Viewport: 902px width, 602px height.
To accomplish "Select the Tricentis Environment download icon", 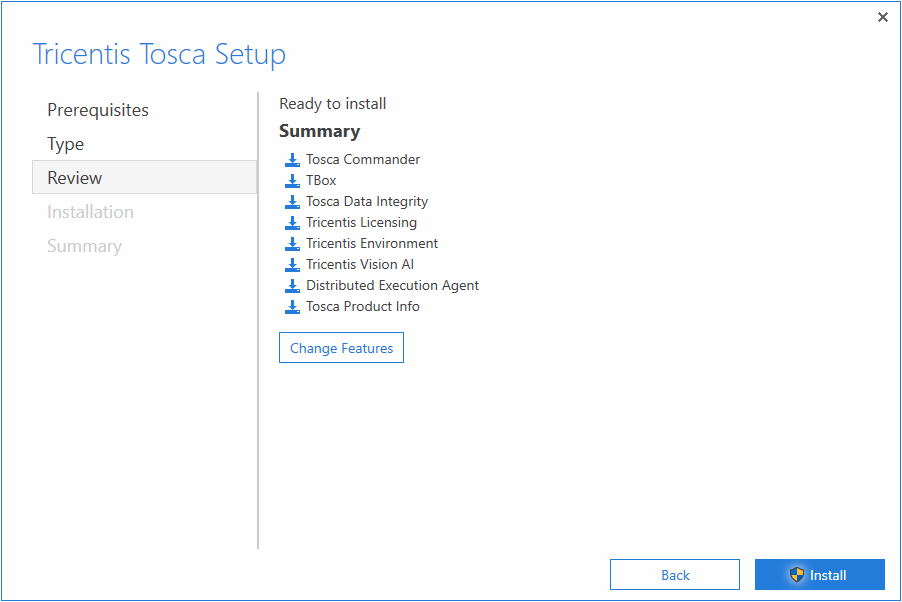I will 292,243.
